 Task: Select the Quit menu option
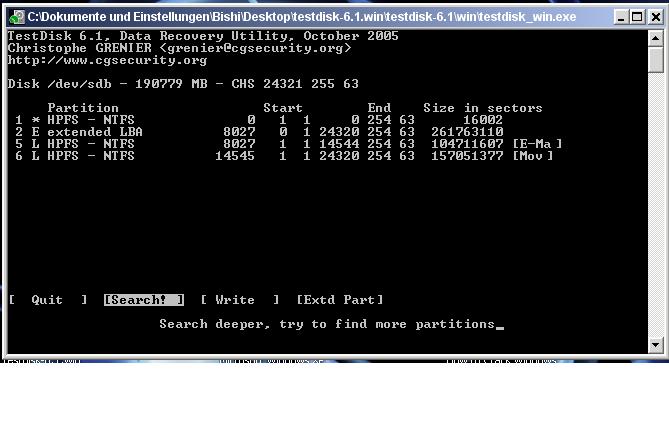tap(48, 300)
